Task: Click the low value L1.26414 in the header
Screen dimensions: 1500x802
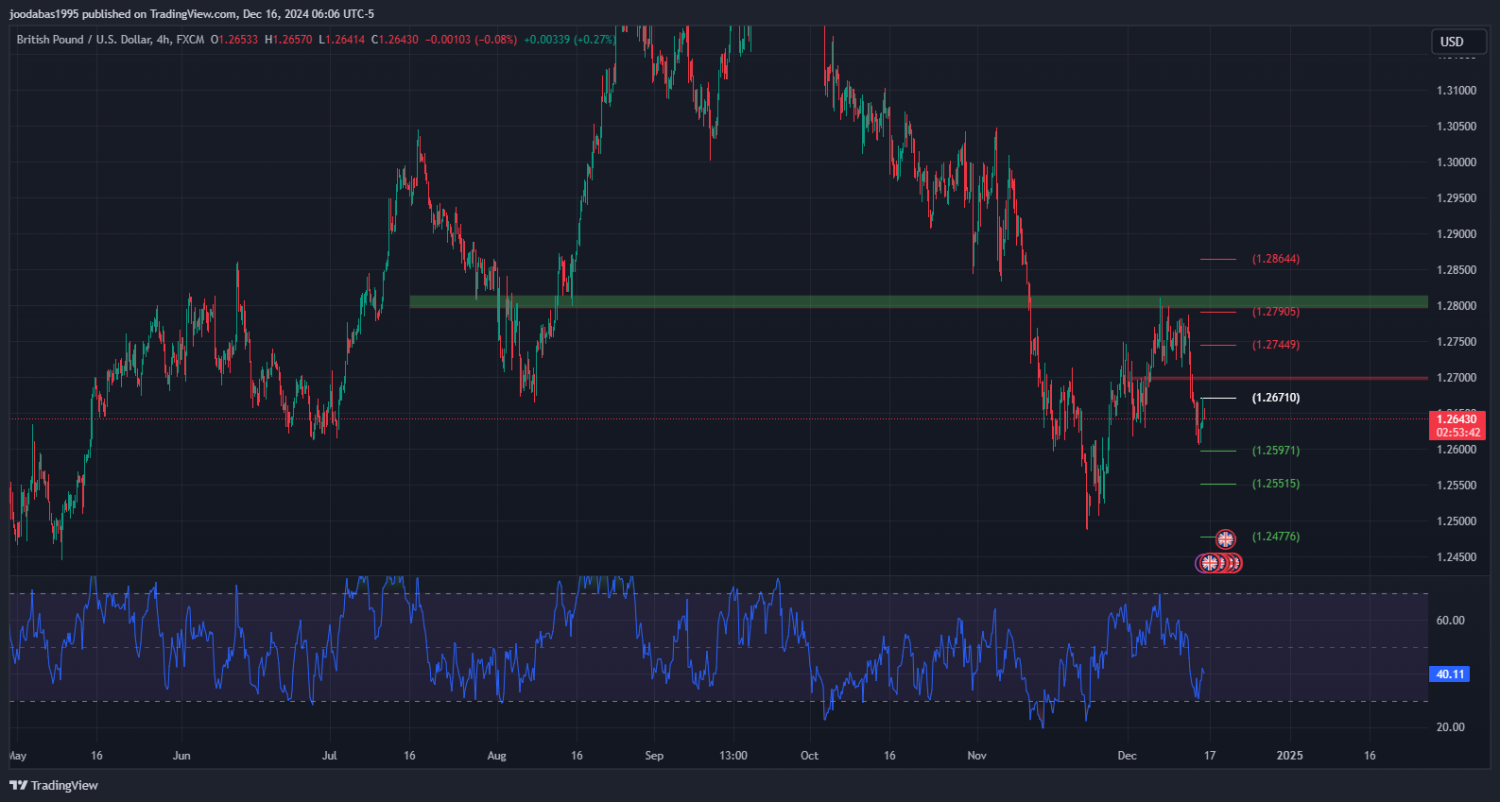Action: tap(342, 39)
